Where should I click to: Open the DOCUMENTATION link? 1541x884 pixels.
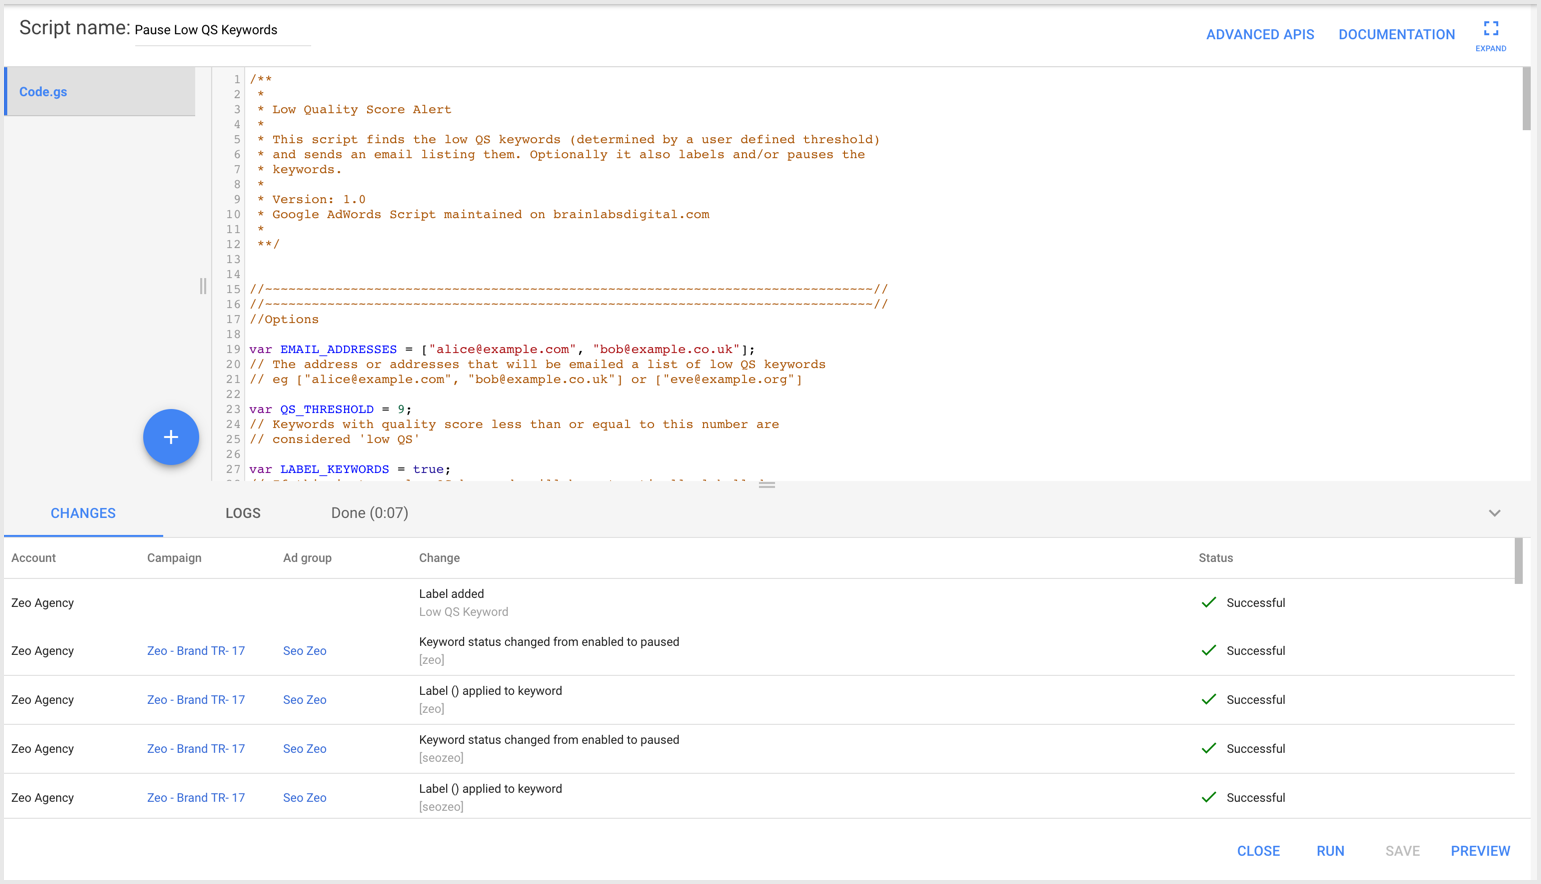point(1397,34)
